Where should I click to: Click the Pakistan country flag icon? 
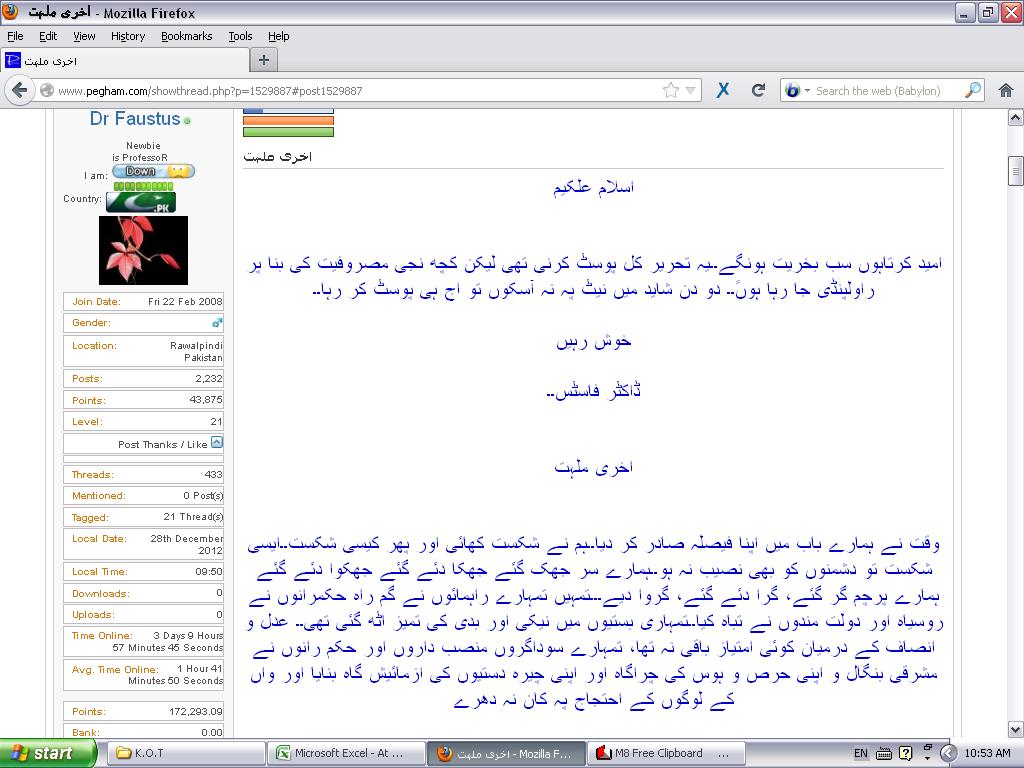coord(141,202)
